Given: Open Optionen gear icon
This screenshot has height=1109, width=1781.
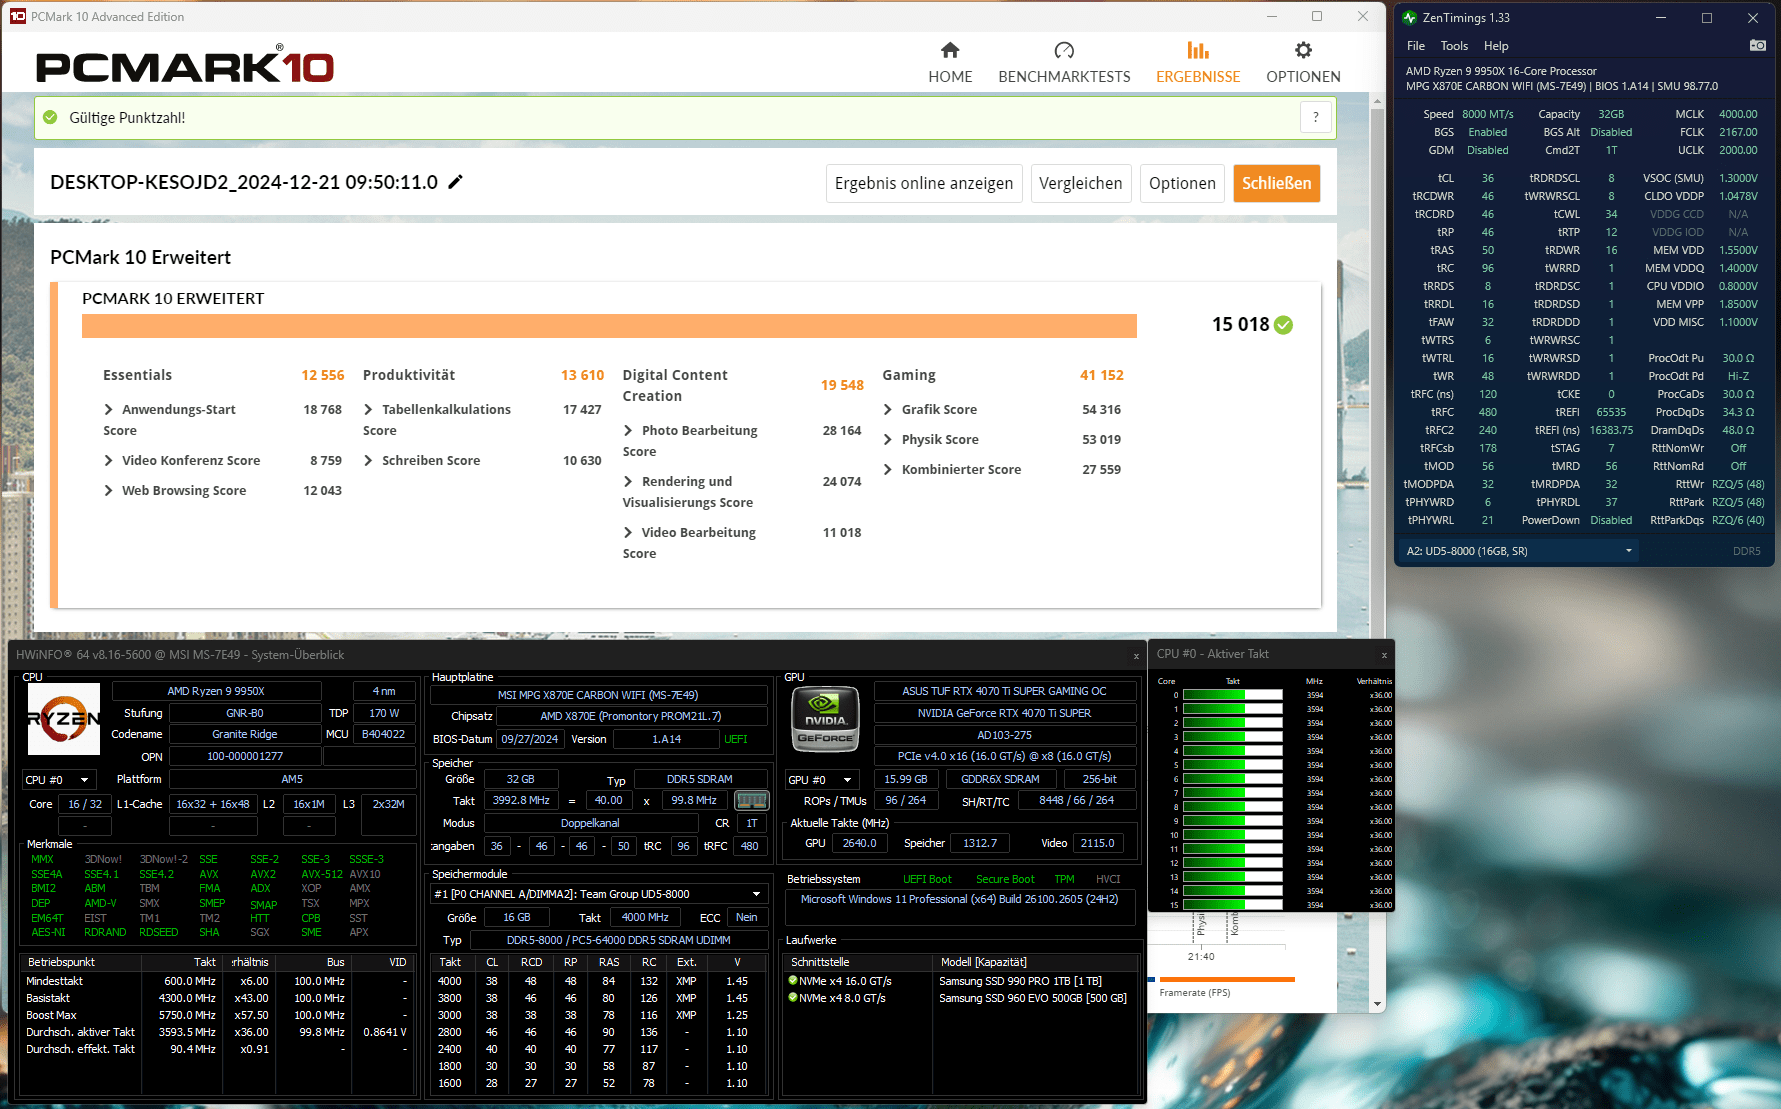Looking at the screenshot, I should (x=1303, y=50).
